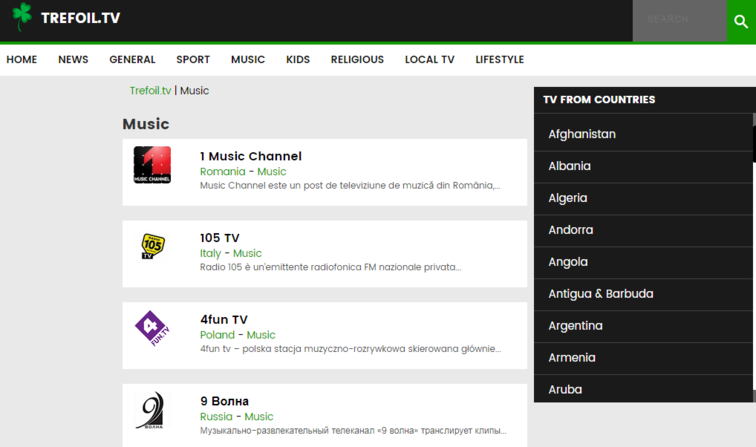
Task: Click the Trefoil.tv breadcrumb link
Action: pos(150,91)
